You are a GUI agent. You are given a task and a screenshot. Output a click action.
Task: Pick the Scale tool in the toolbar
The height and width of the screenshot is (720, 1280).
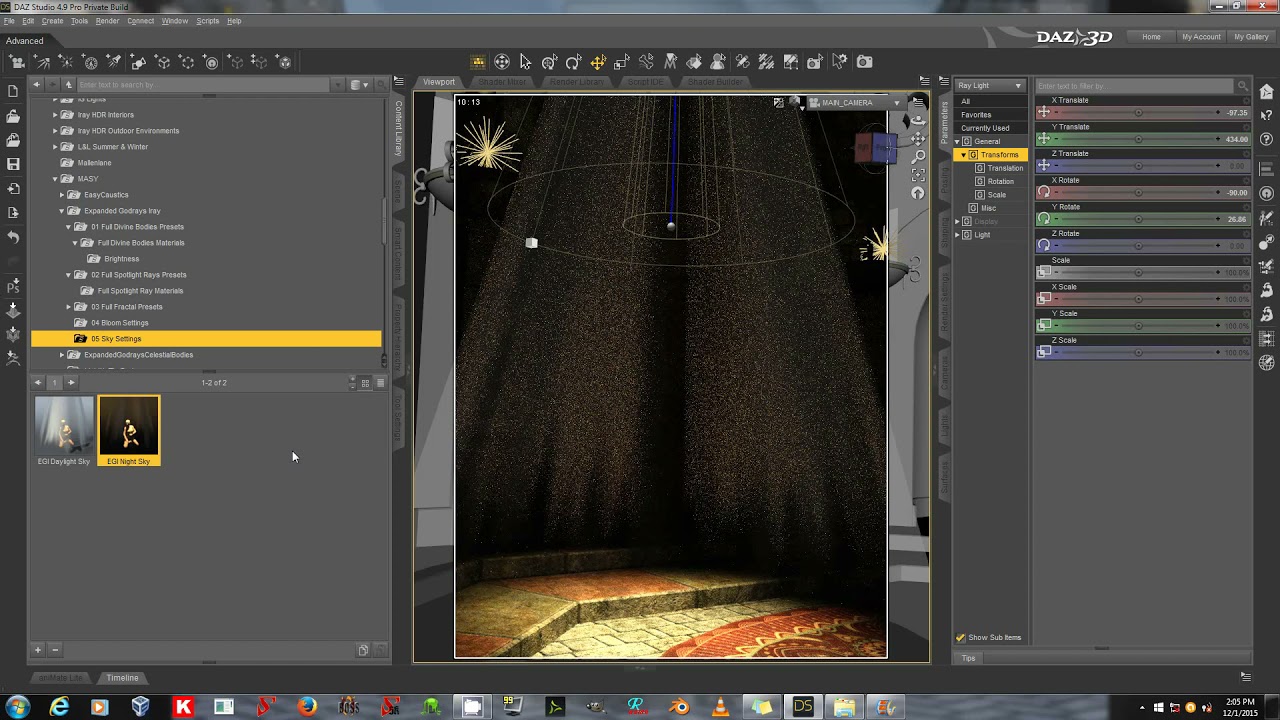[x=622, y=62]
